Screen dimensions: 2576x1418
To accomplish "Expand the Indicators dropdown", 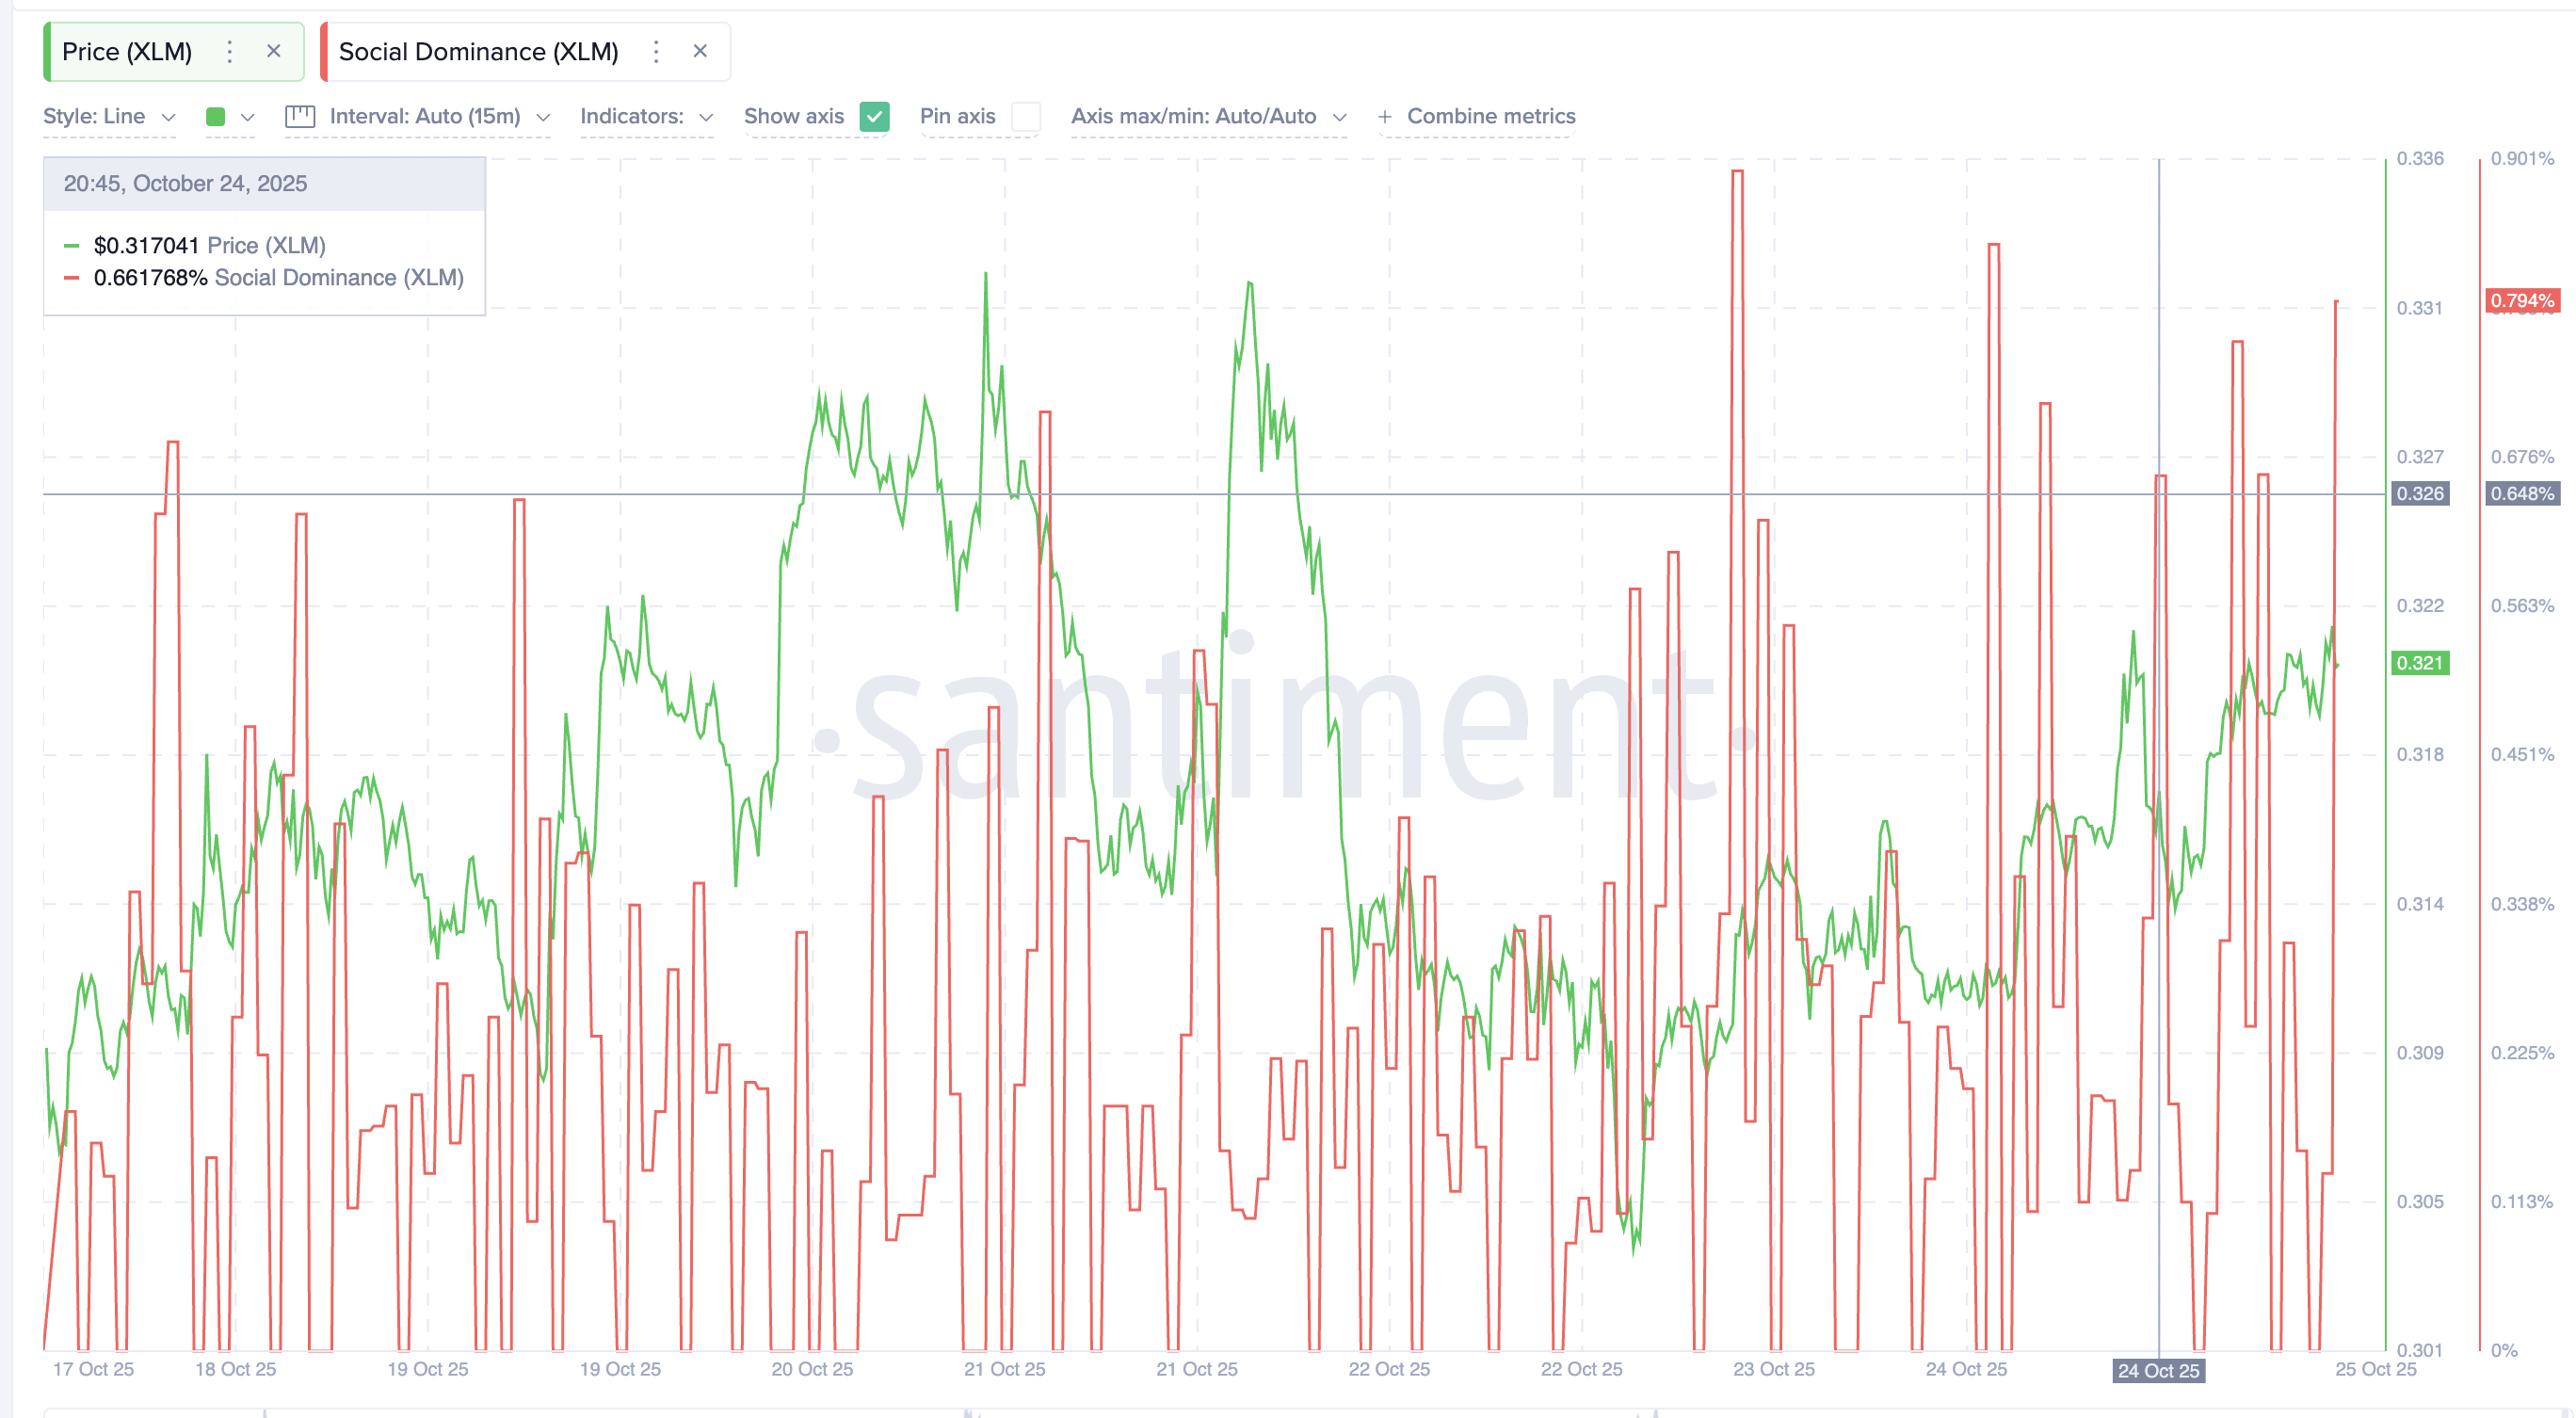I will coord(646,116).
